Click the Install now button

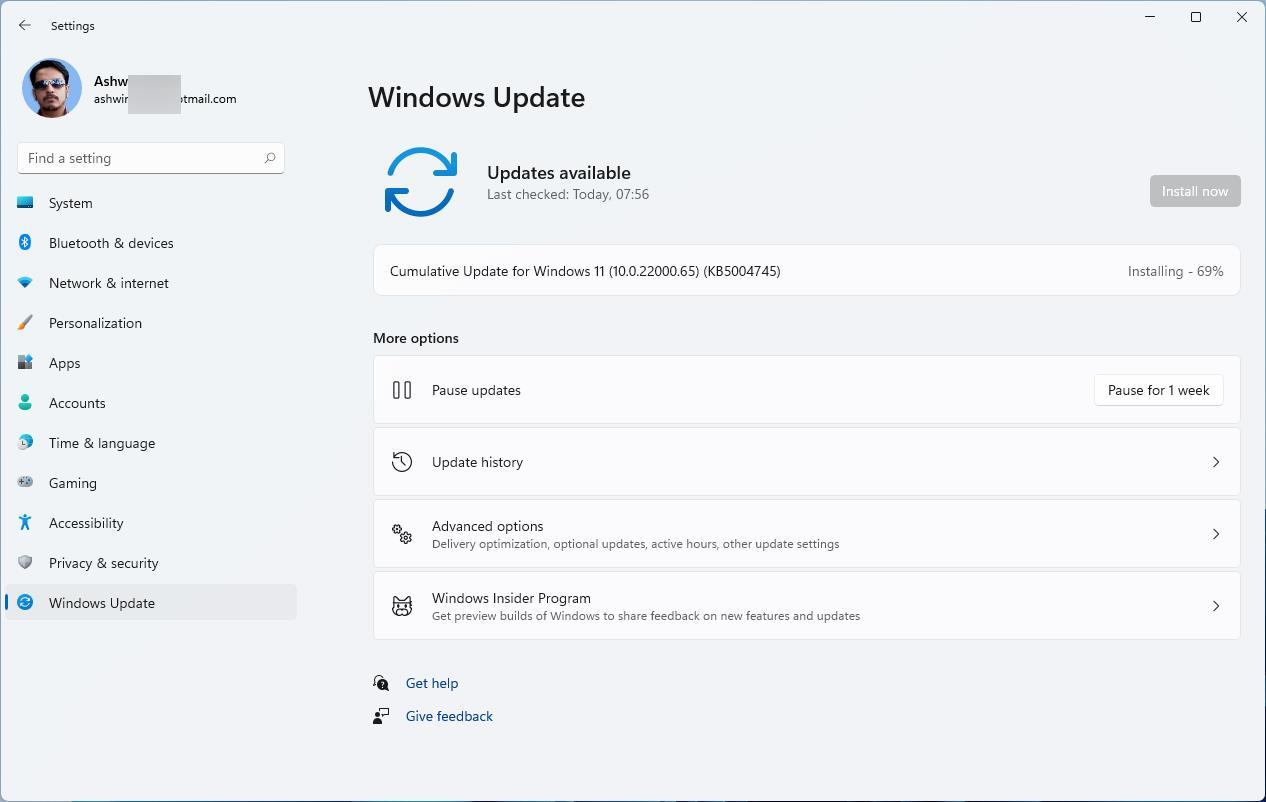click(1195, 191)
